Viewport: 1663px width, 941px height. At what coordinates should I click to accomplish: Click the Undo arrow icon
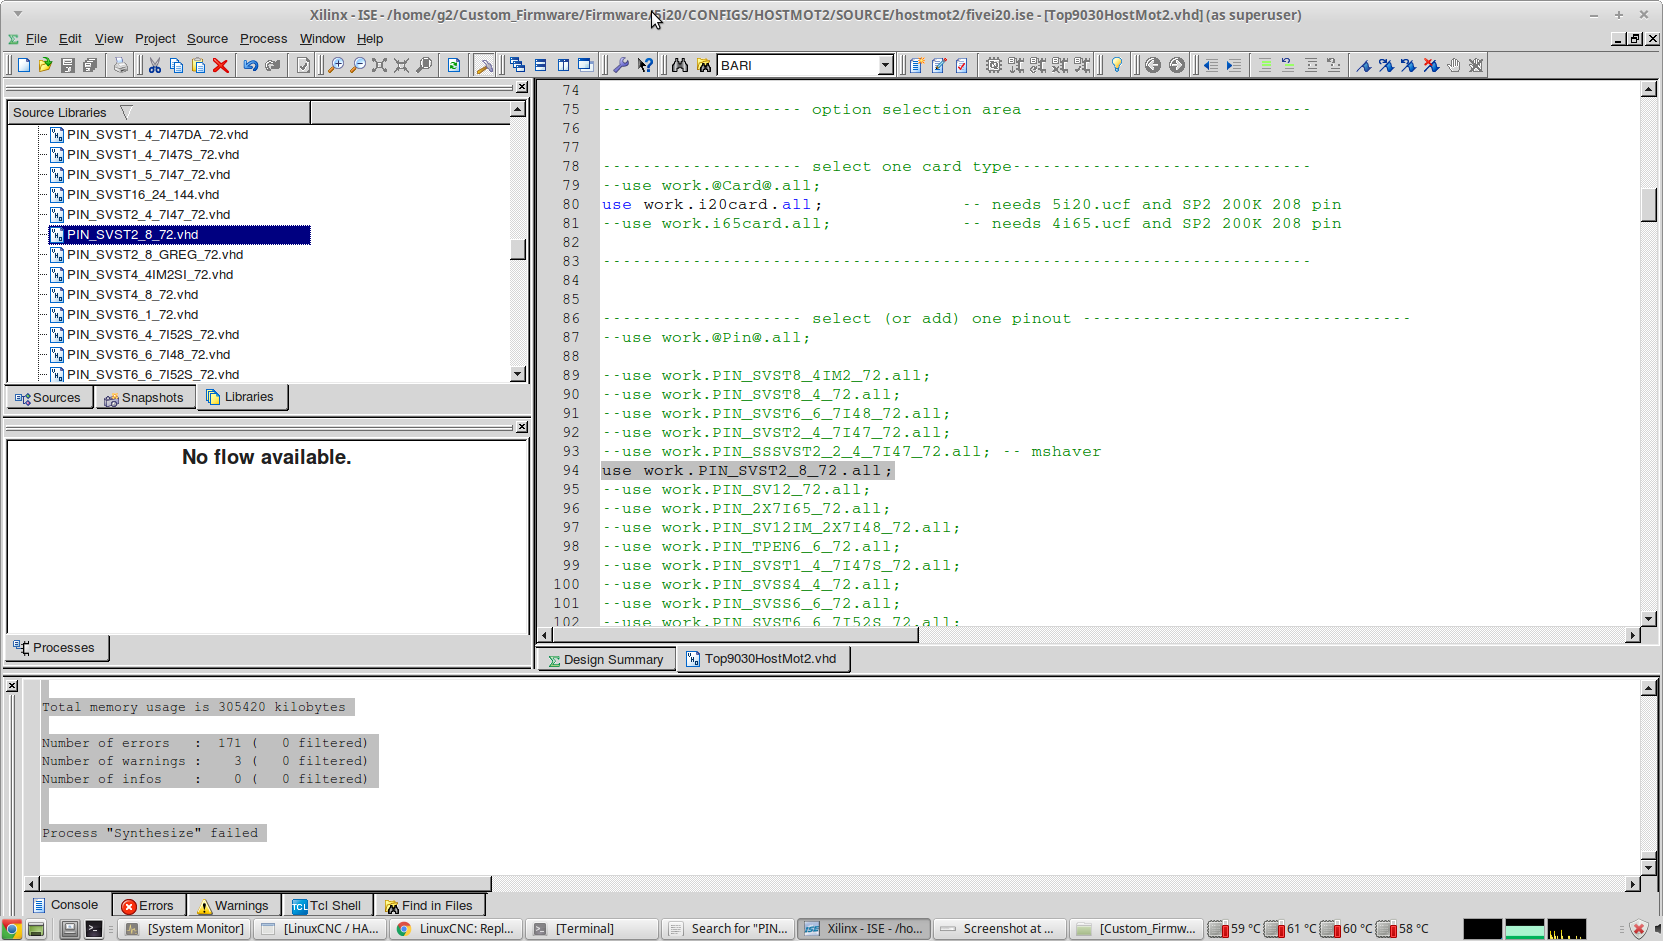(250, 65)
